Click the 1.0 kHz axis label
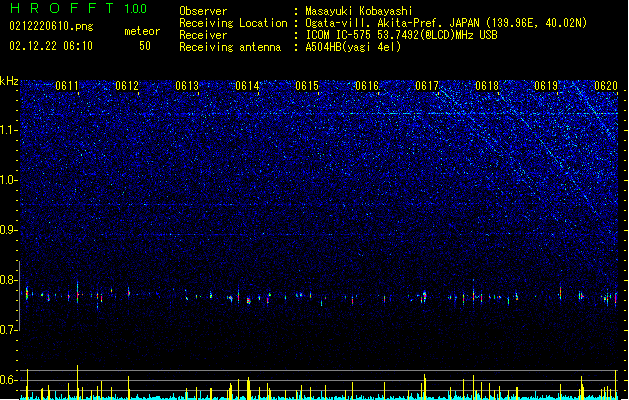 click(x=9, y=180)
